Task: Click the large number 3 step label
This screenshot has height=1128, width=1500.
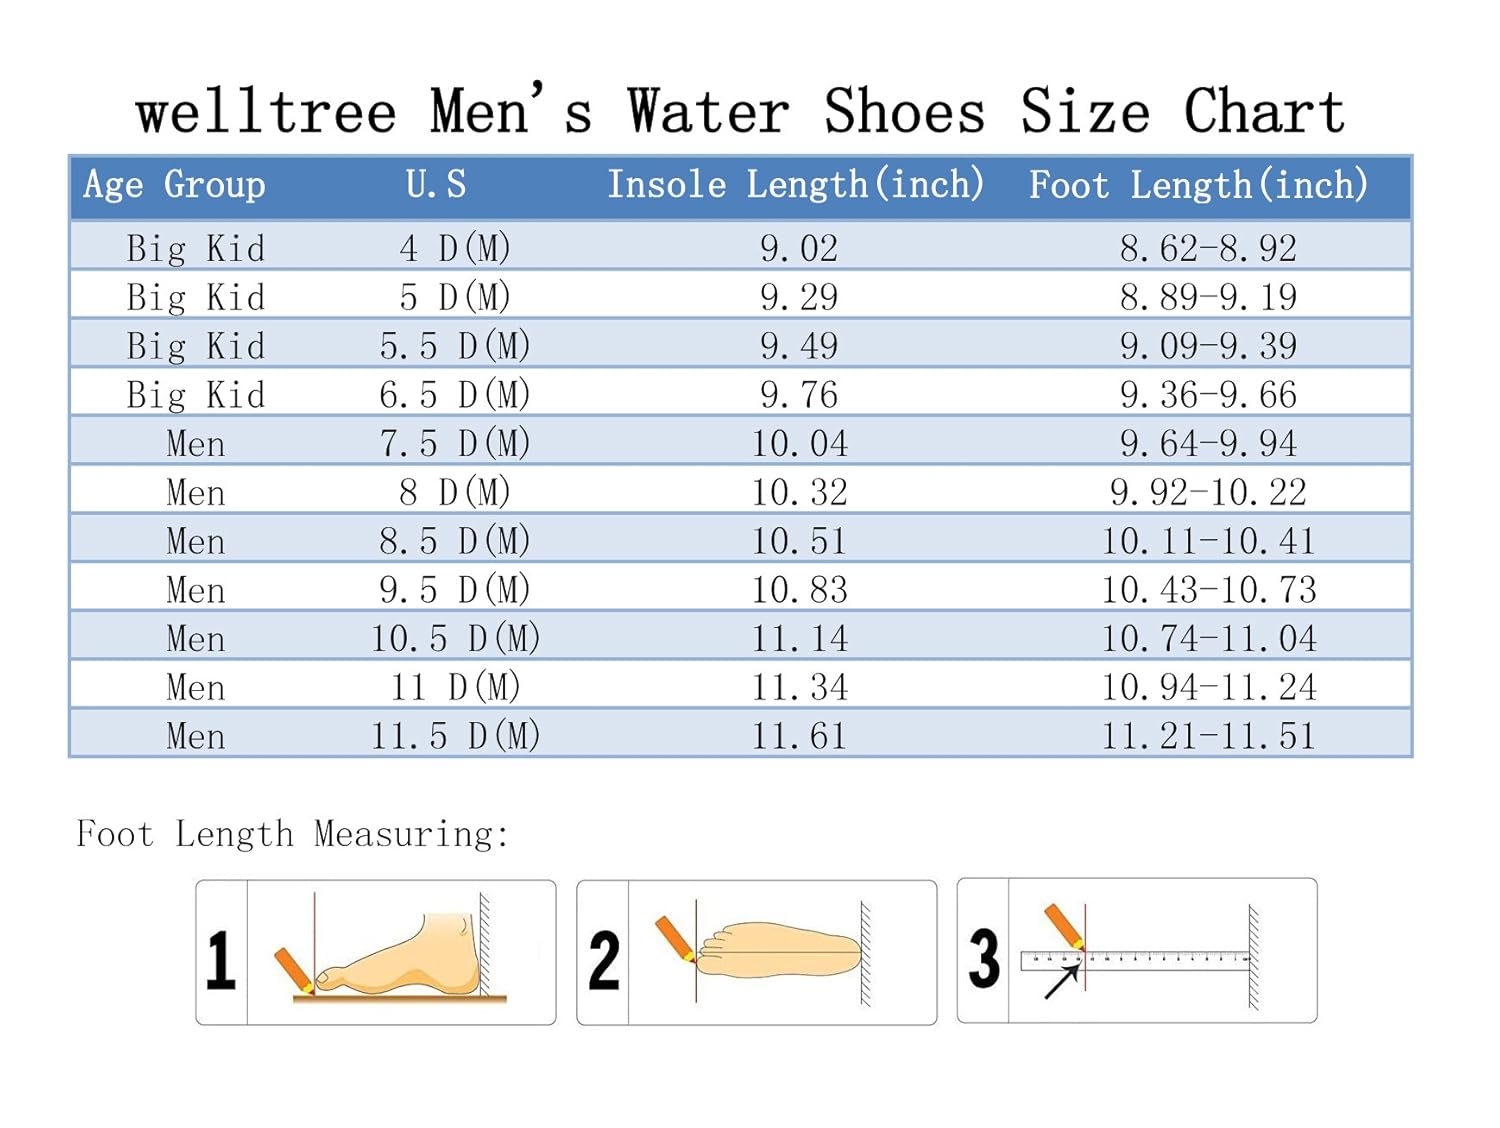Action: pos(984,958)
